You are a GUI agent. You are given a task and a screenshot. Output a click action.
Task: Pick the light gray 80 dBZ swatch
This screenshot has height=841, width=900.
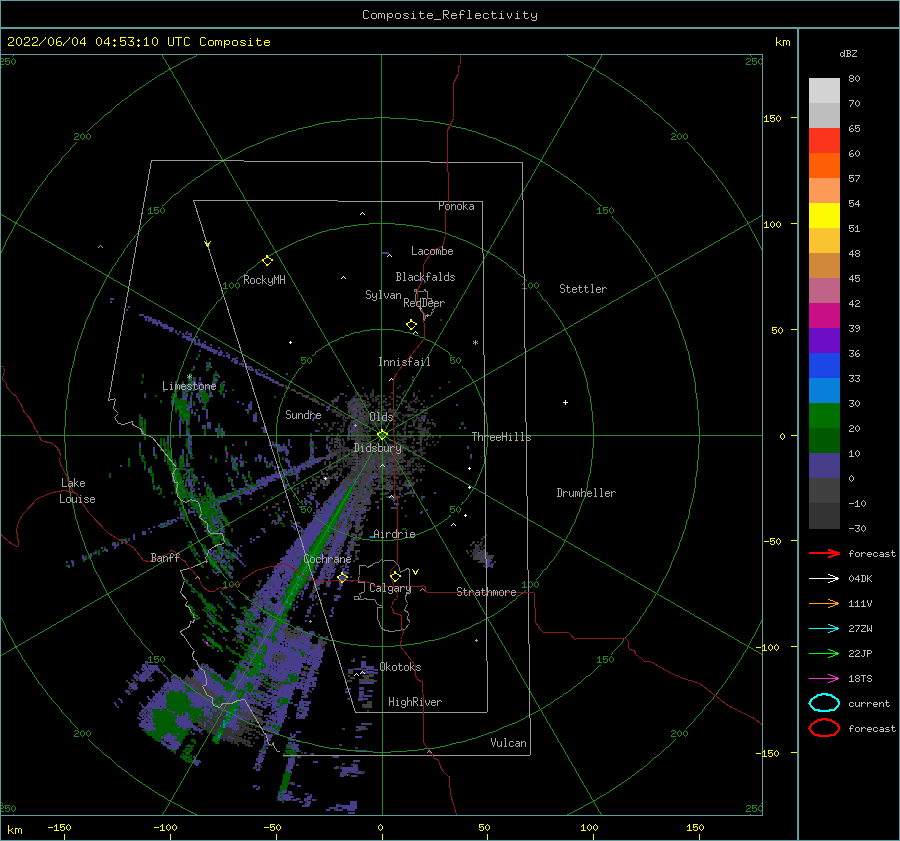824,91
